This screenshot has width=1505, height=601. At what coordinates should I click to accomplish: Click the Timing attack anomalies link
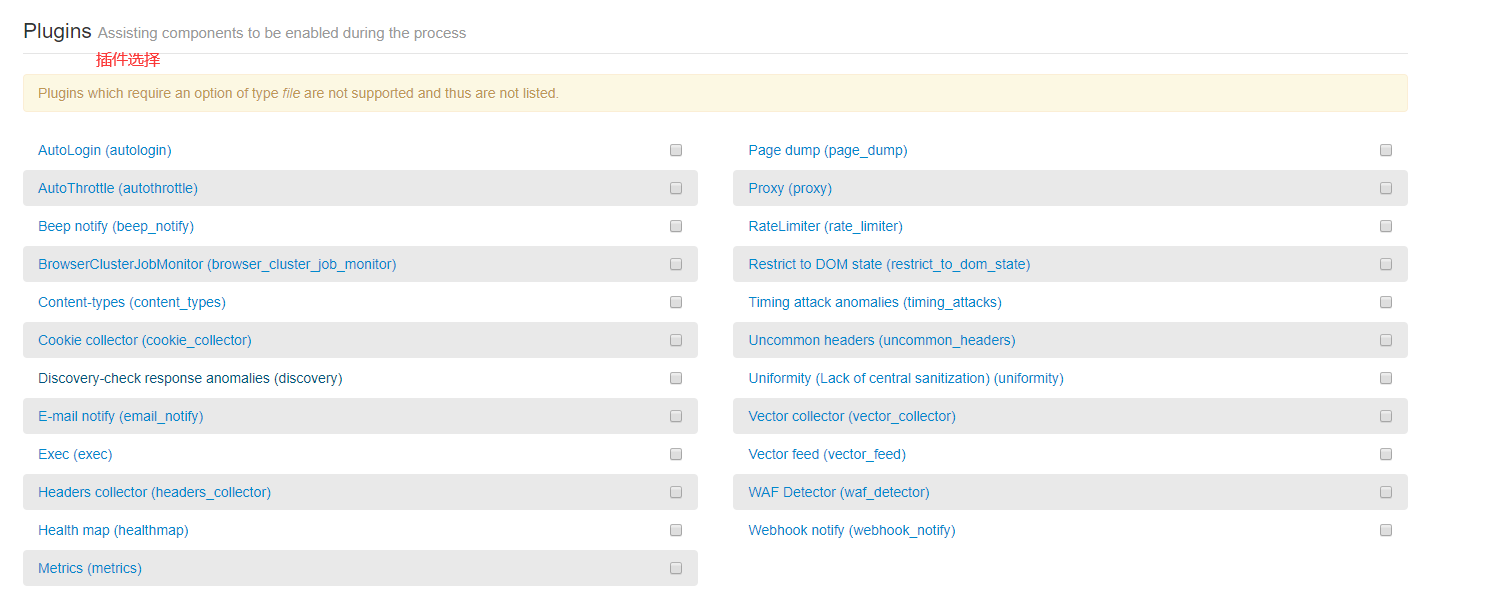pos(874,302)
